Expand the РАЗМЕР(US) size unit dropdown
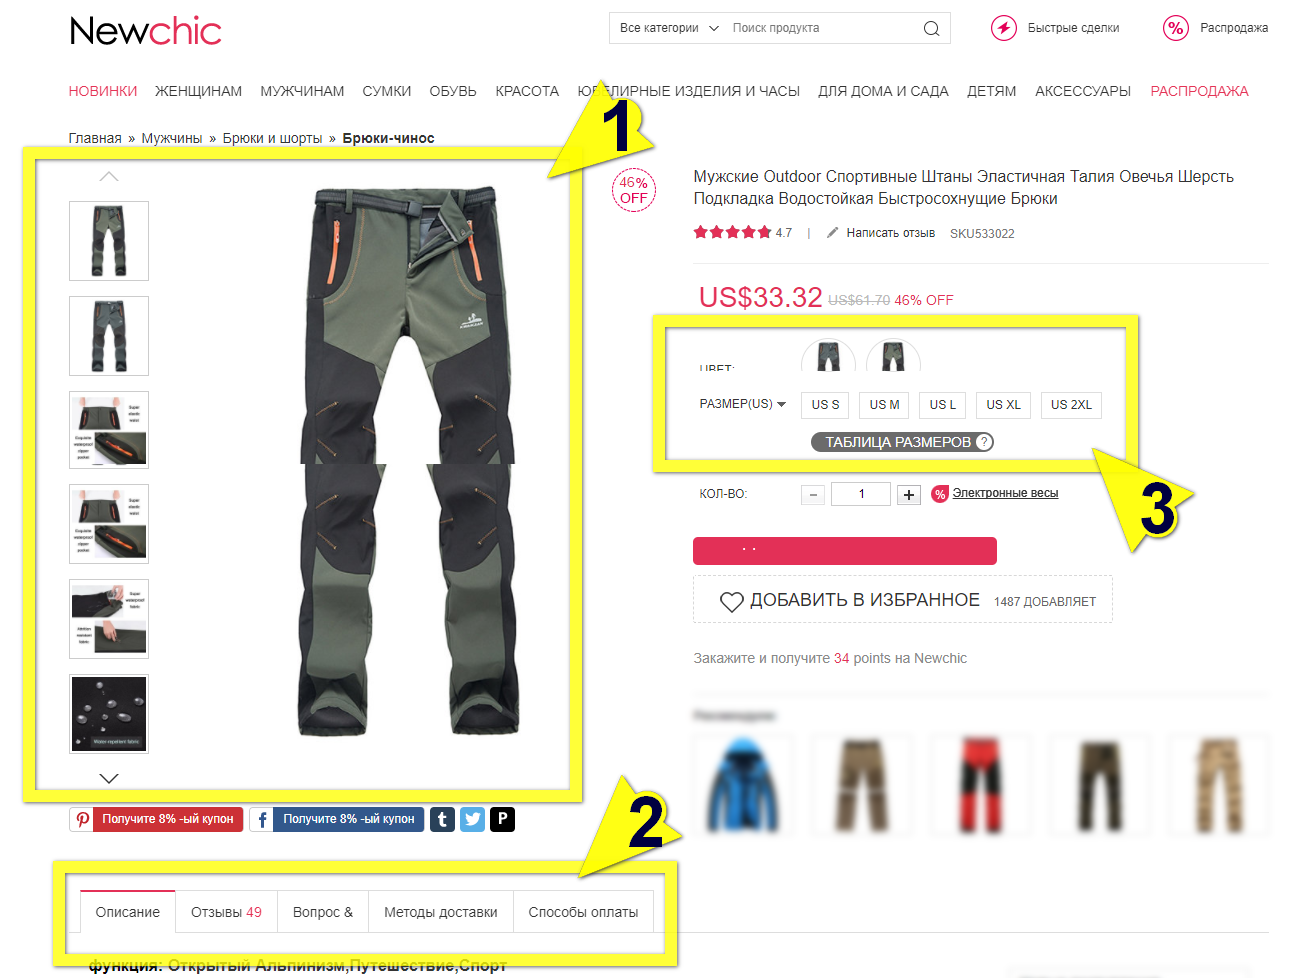 click(743, 404)
